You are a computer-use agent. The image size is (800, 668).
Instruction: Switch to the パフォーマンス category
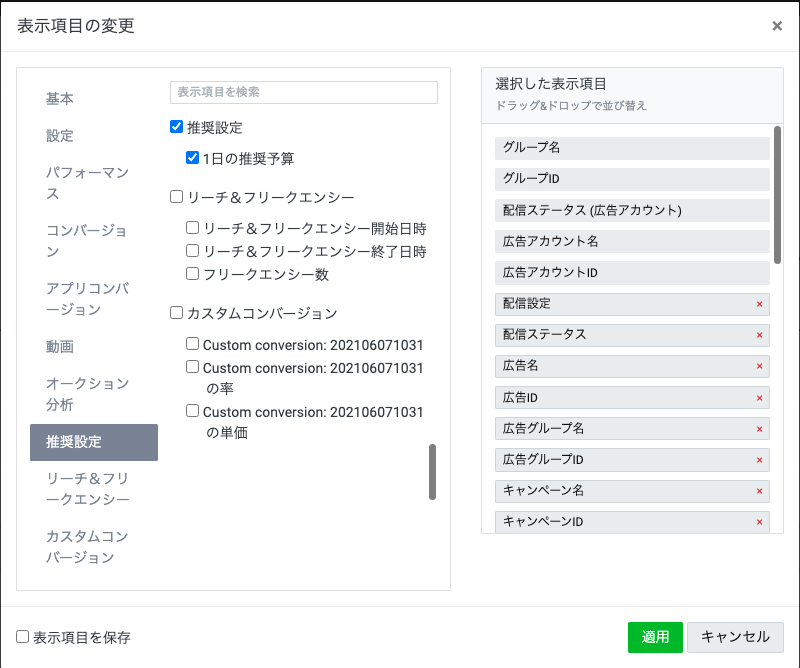point(88,183)
